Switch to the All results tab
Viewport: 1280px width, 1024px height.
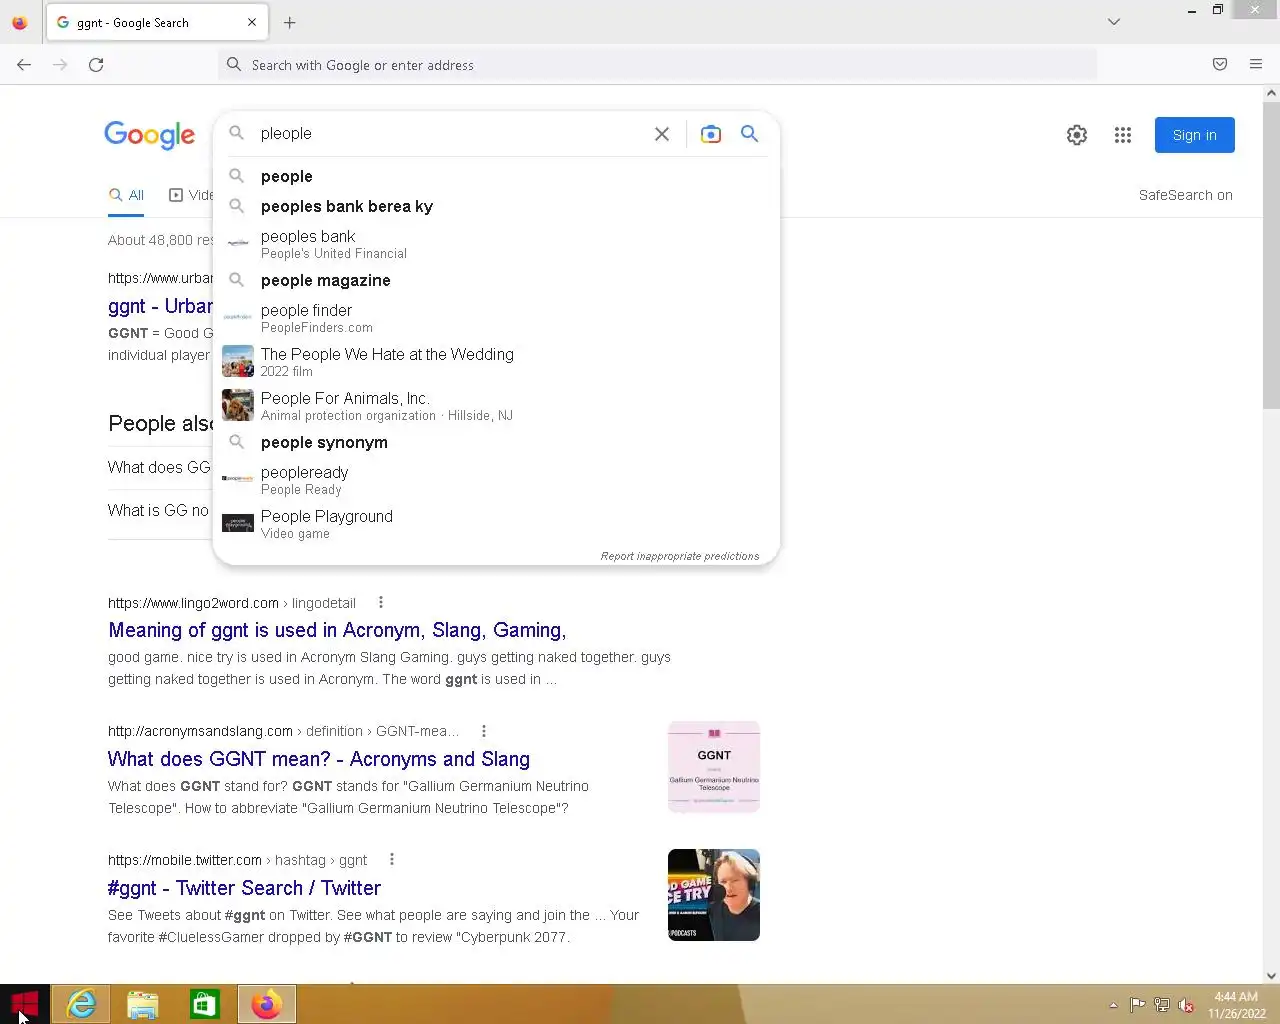(126, 195)
